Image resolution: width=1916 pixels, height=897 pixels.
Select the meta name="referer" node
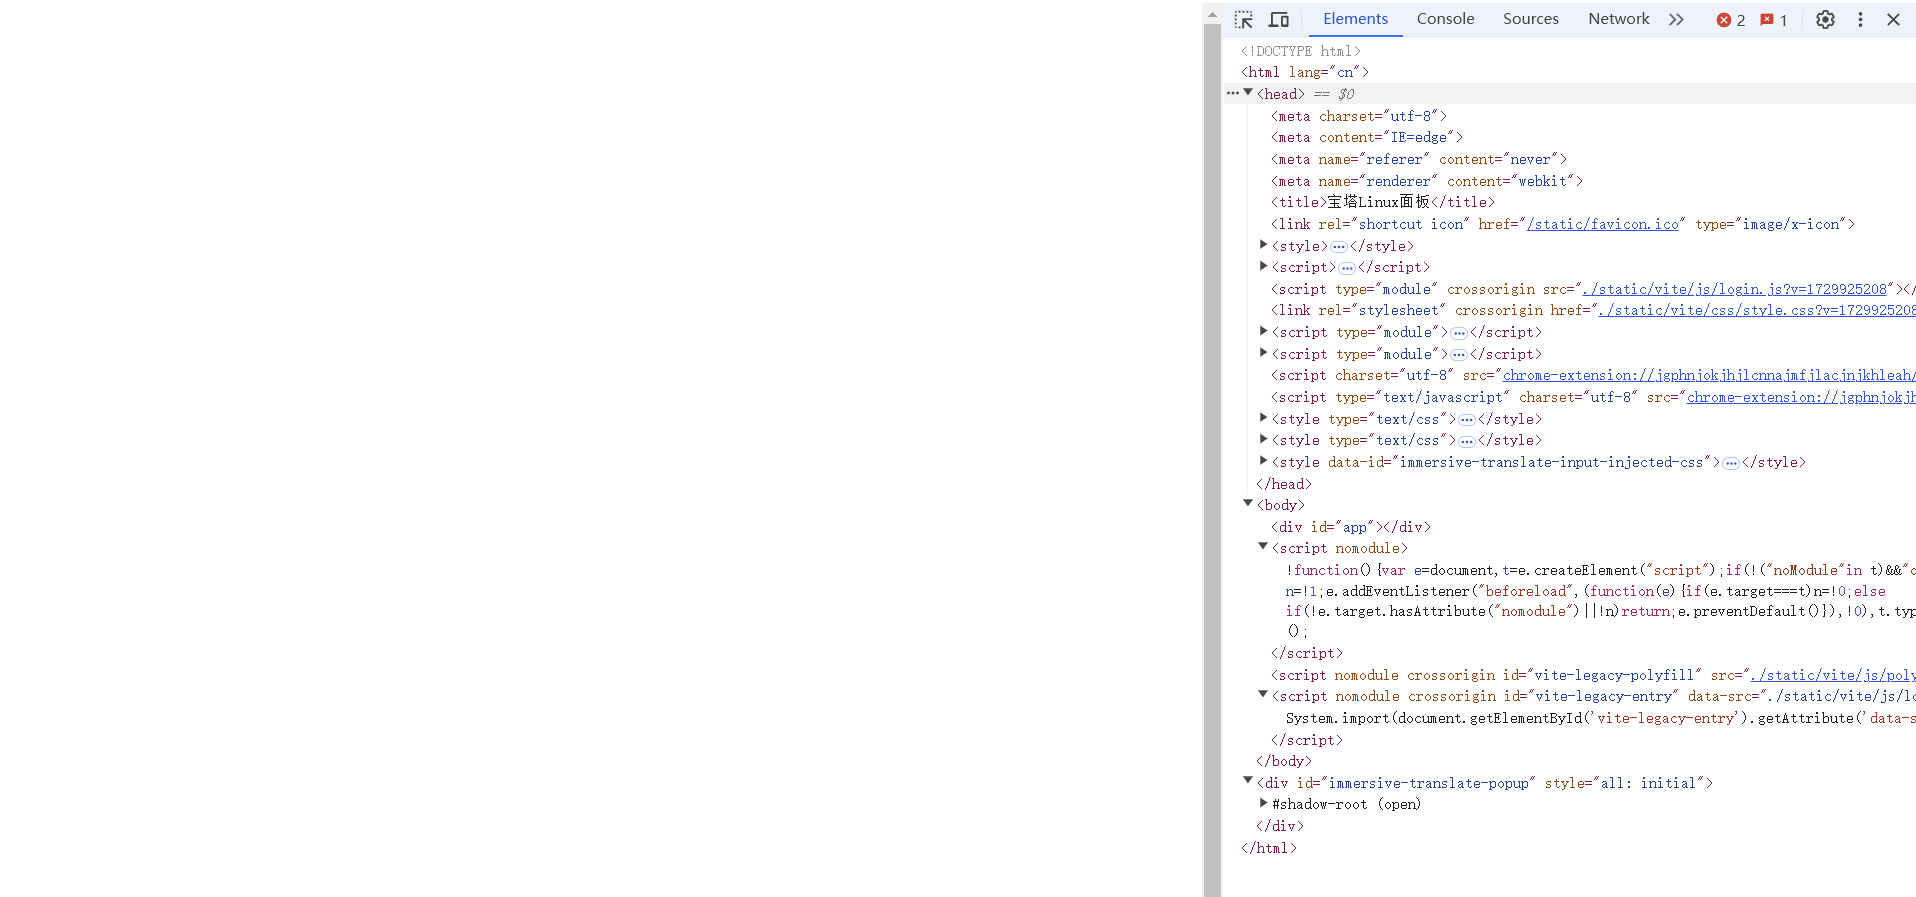(1419, 159)
